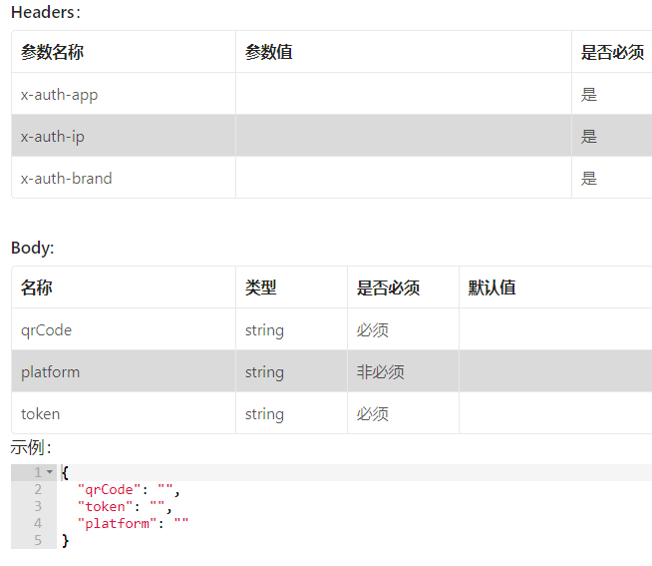Select the x-auth-ip header name
The image size is (652, 566).
coord(53,137)
